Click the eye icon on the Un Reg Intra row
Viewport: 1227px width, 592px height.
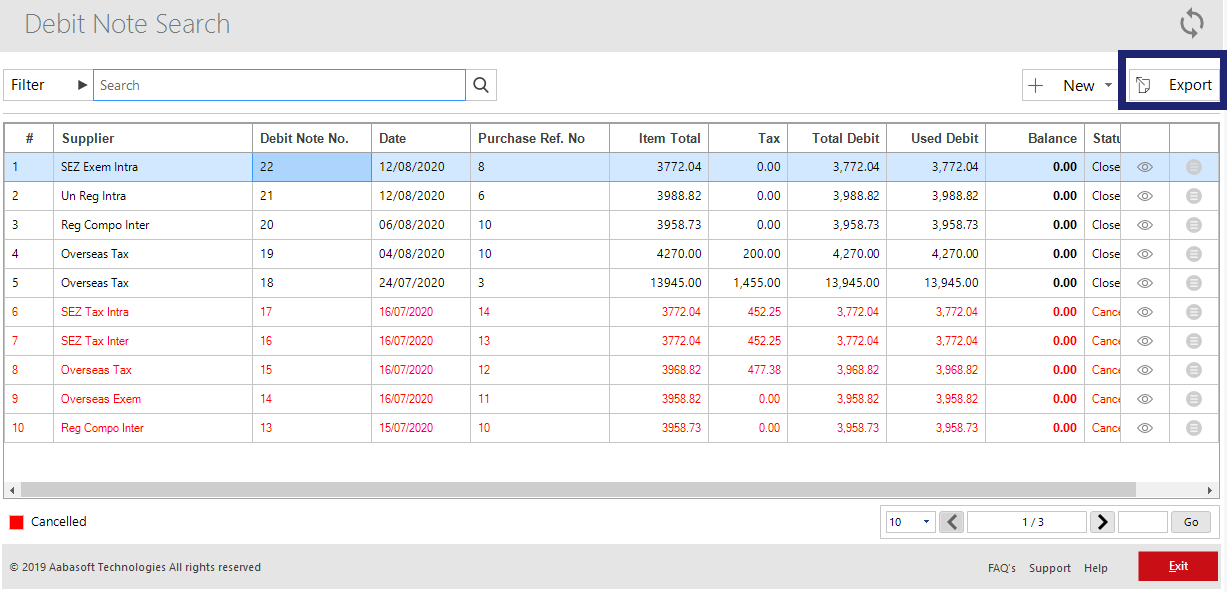click(x=1144, y=196)
